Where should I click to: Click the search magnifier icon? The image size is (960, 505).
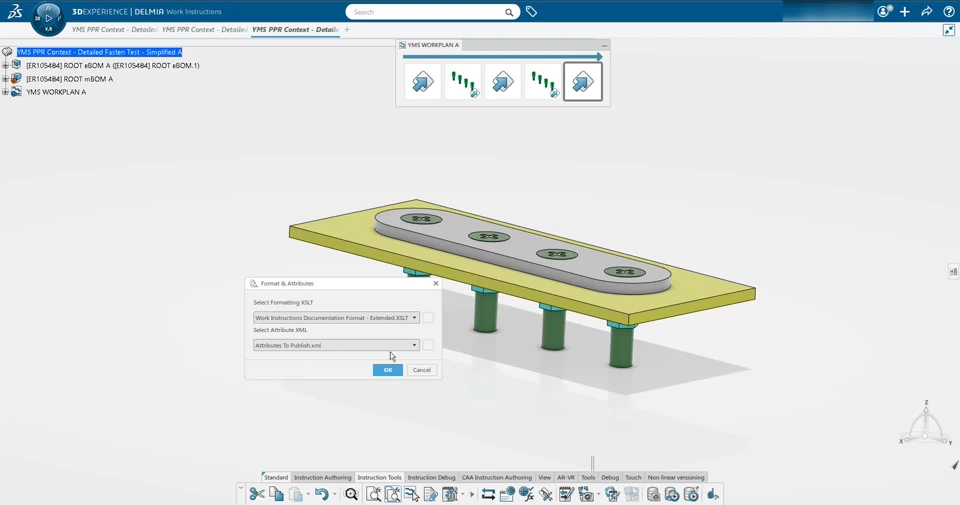pos(509,12)
